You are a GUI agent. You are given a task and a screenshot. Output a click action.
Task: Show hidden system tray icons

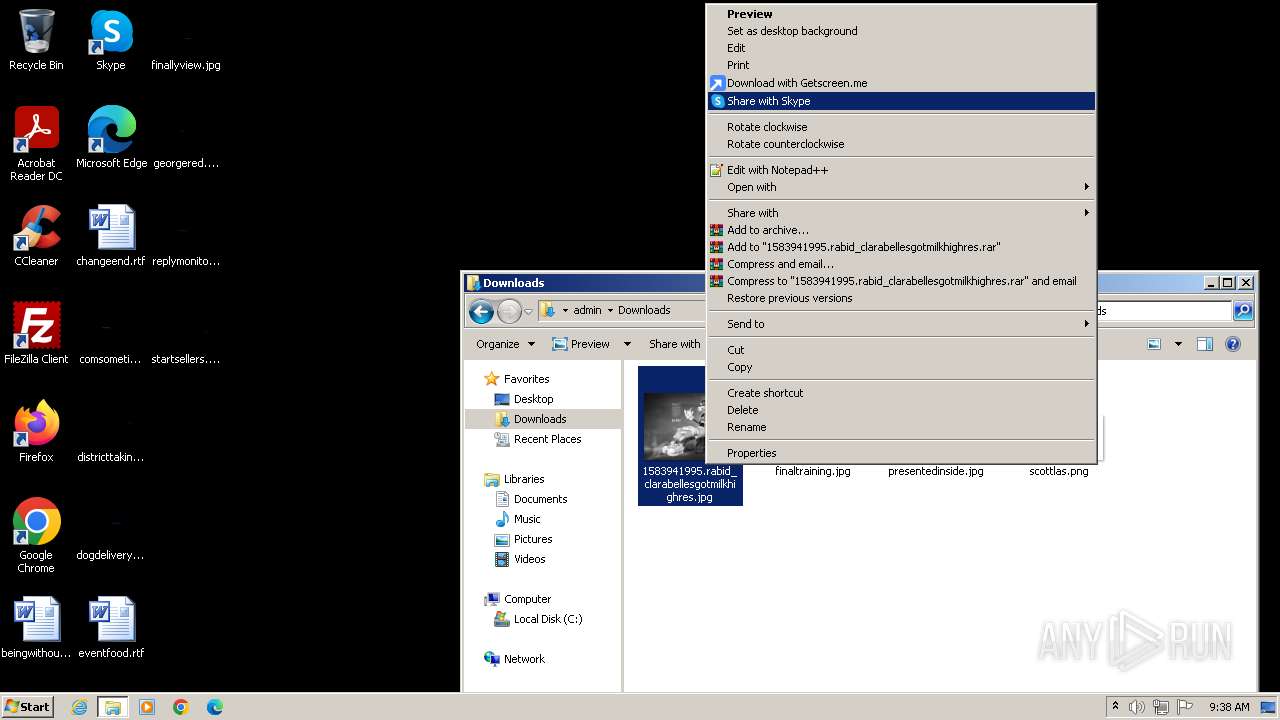pyautogui.click(x=1115, y=707)
